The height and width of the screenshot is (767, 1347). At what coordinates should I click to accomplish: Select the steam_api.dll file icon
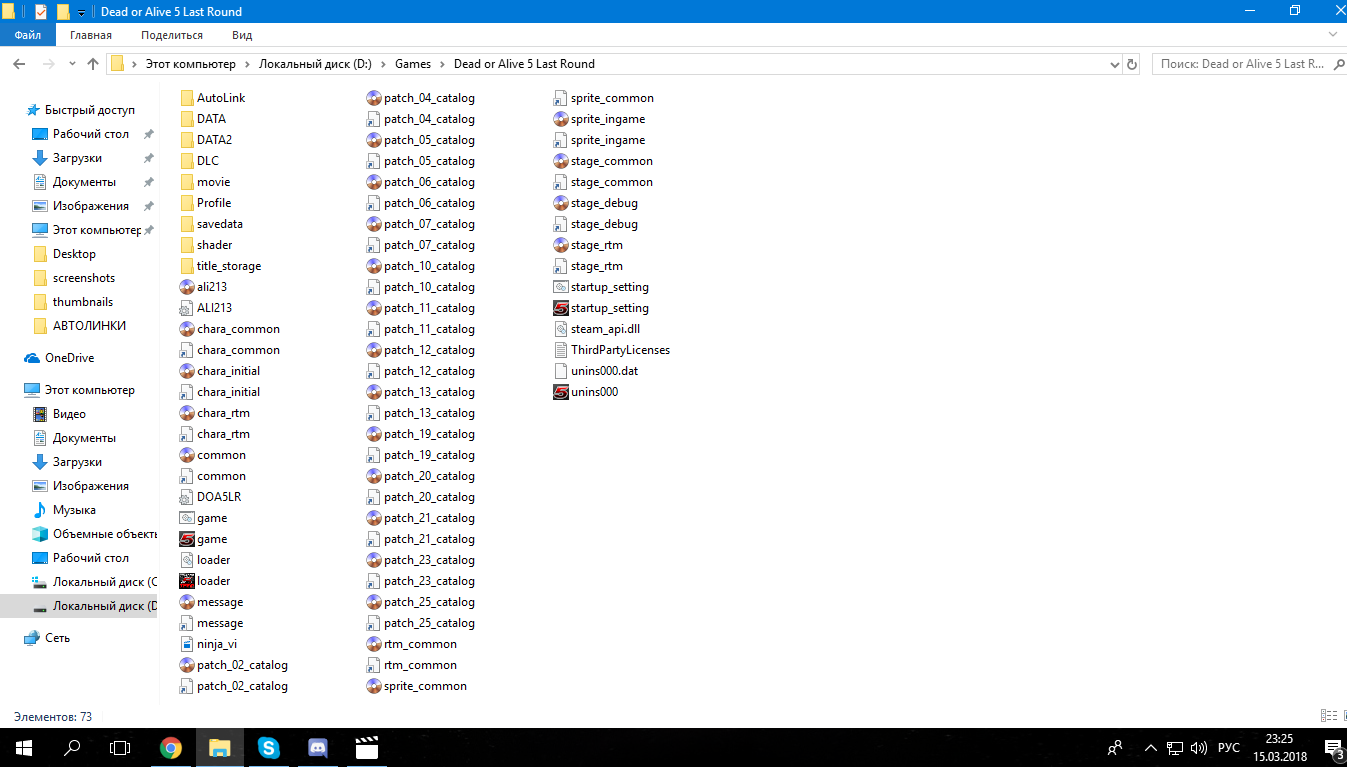coord(561,329)
